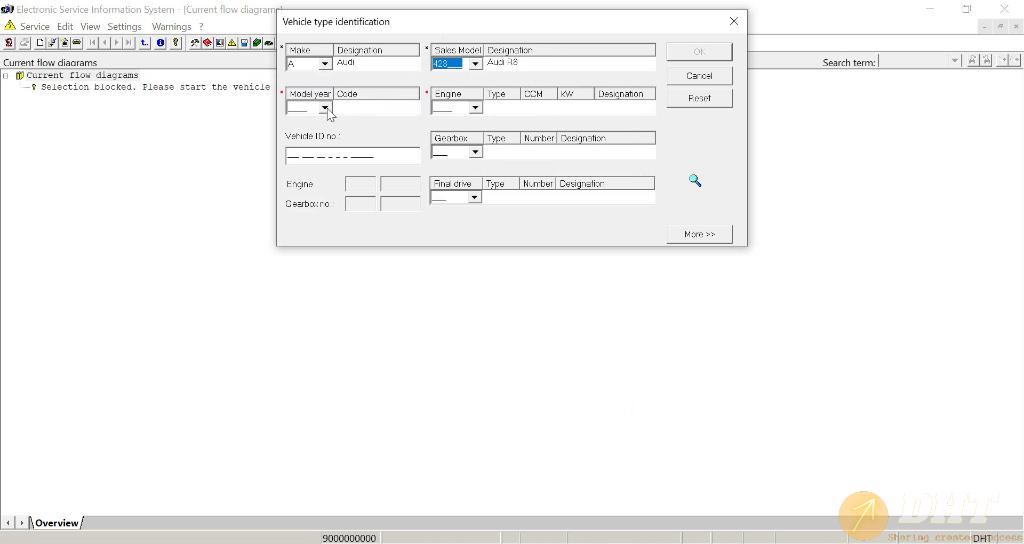Viewport: 1024px width, 544px height.
Task: Open the Model year dropdown
Action: [x=325, y=108]
